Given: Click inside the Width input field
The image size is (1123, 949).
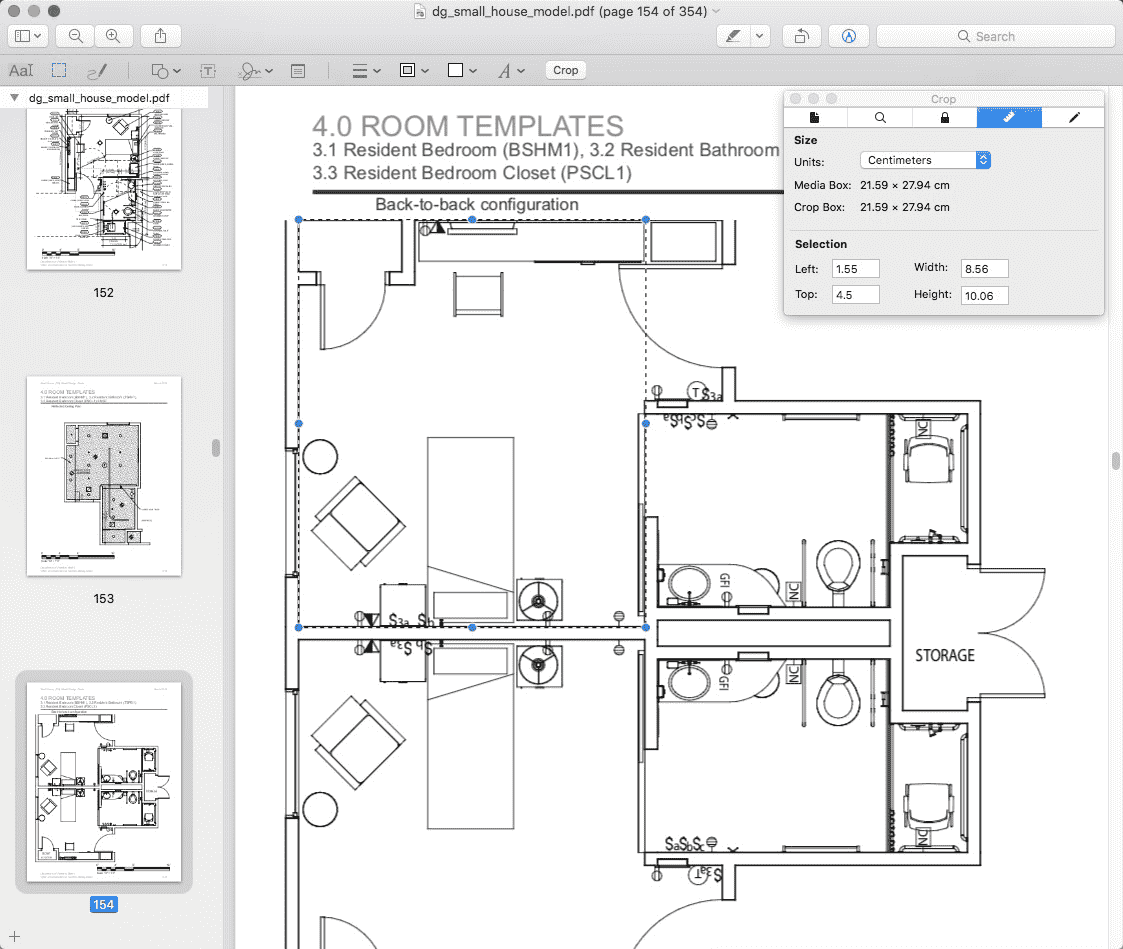Looking at the screenshot, I should click(983, 268).
